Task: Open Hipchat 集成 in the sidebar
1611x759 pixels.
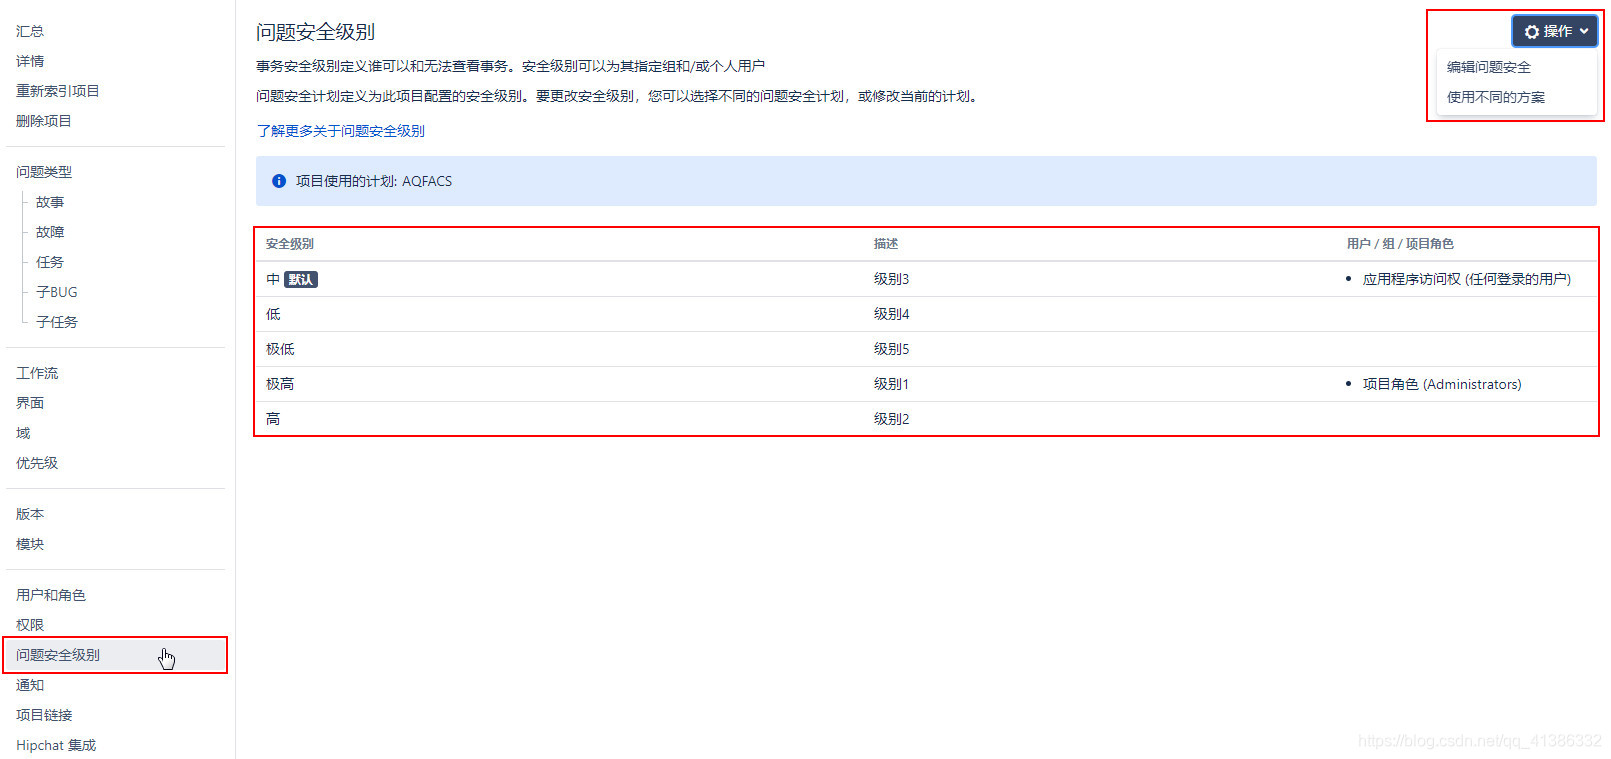Action: 56,745
